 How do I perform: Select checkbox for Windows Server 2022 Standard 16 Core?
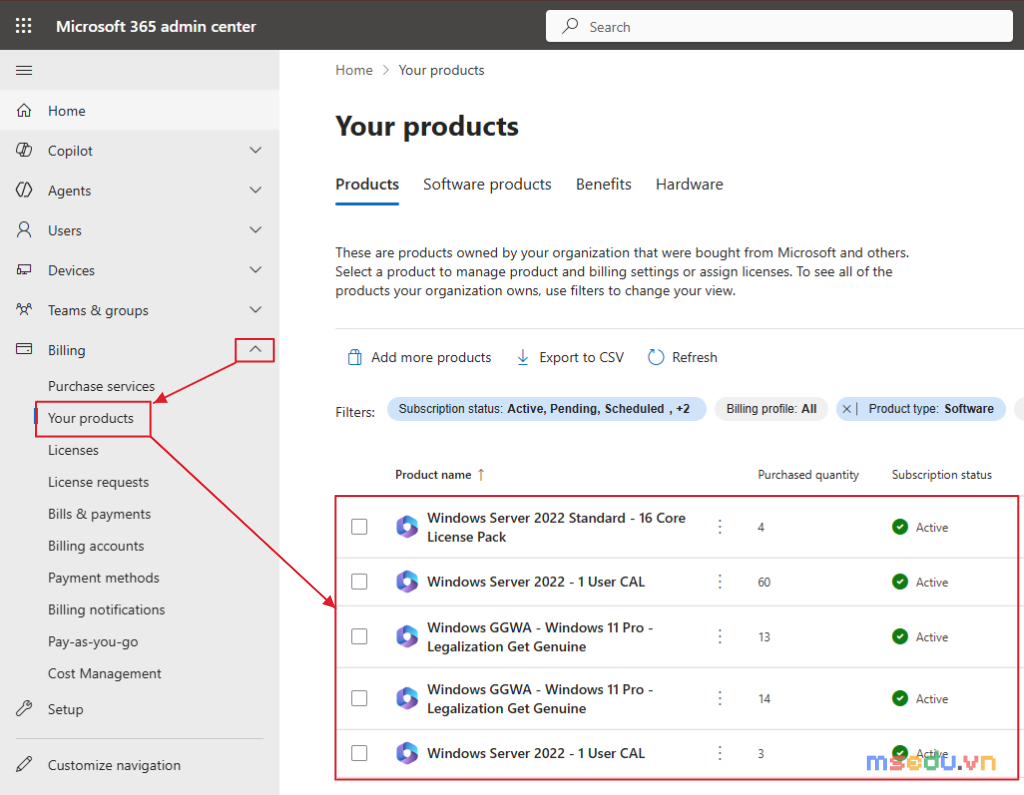(359, 527)
